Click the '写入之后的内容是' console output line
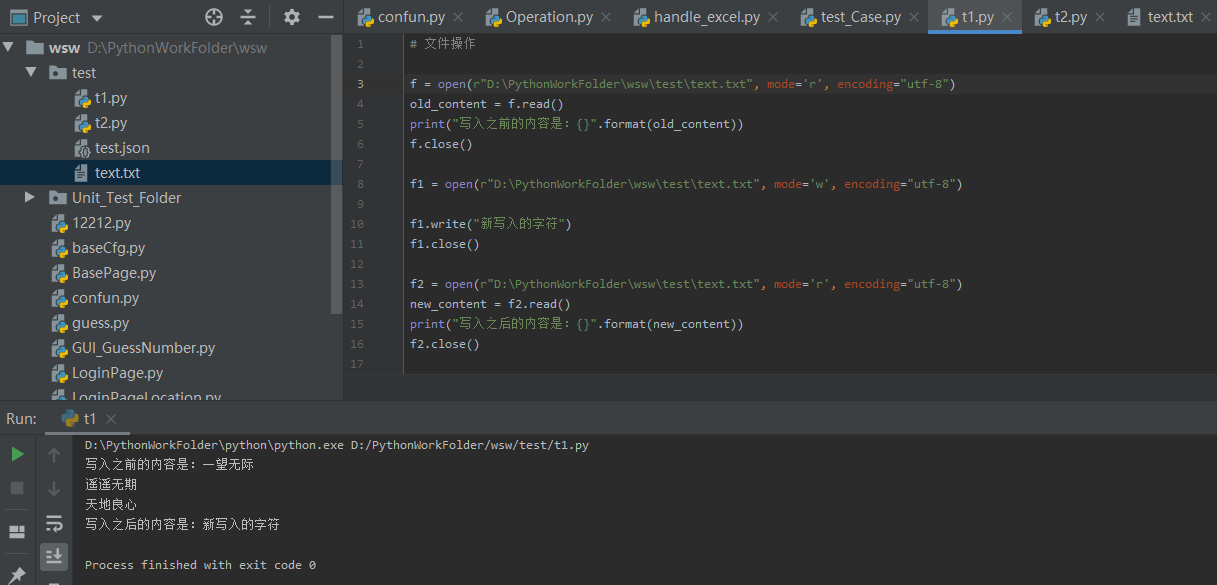Viewport: 1217px width, 585px height. tap(182, 525)
